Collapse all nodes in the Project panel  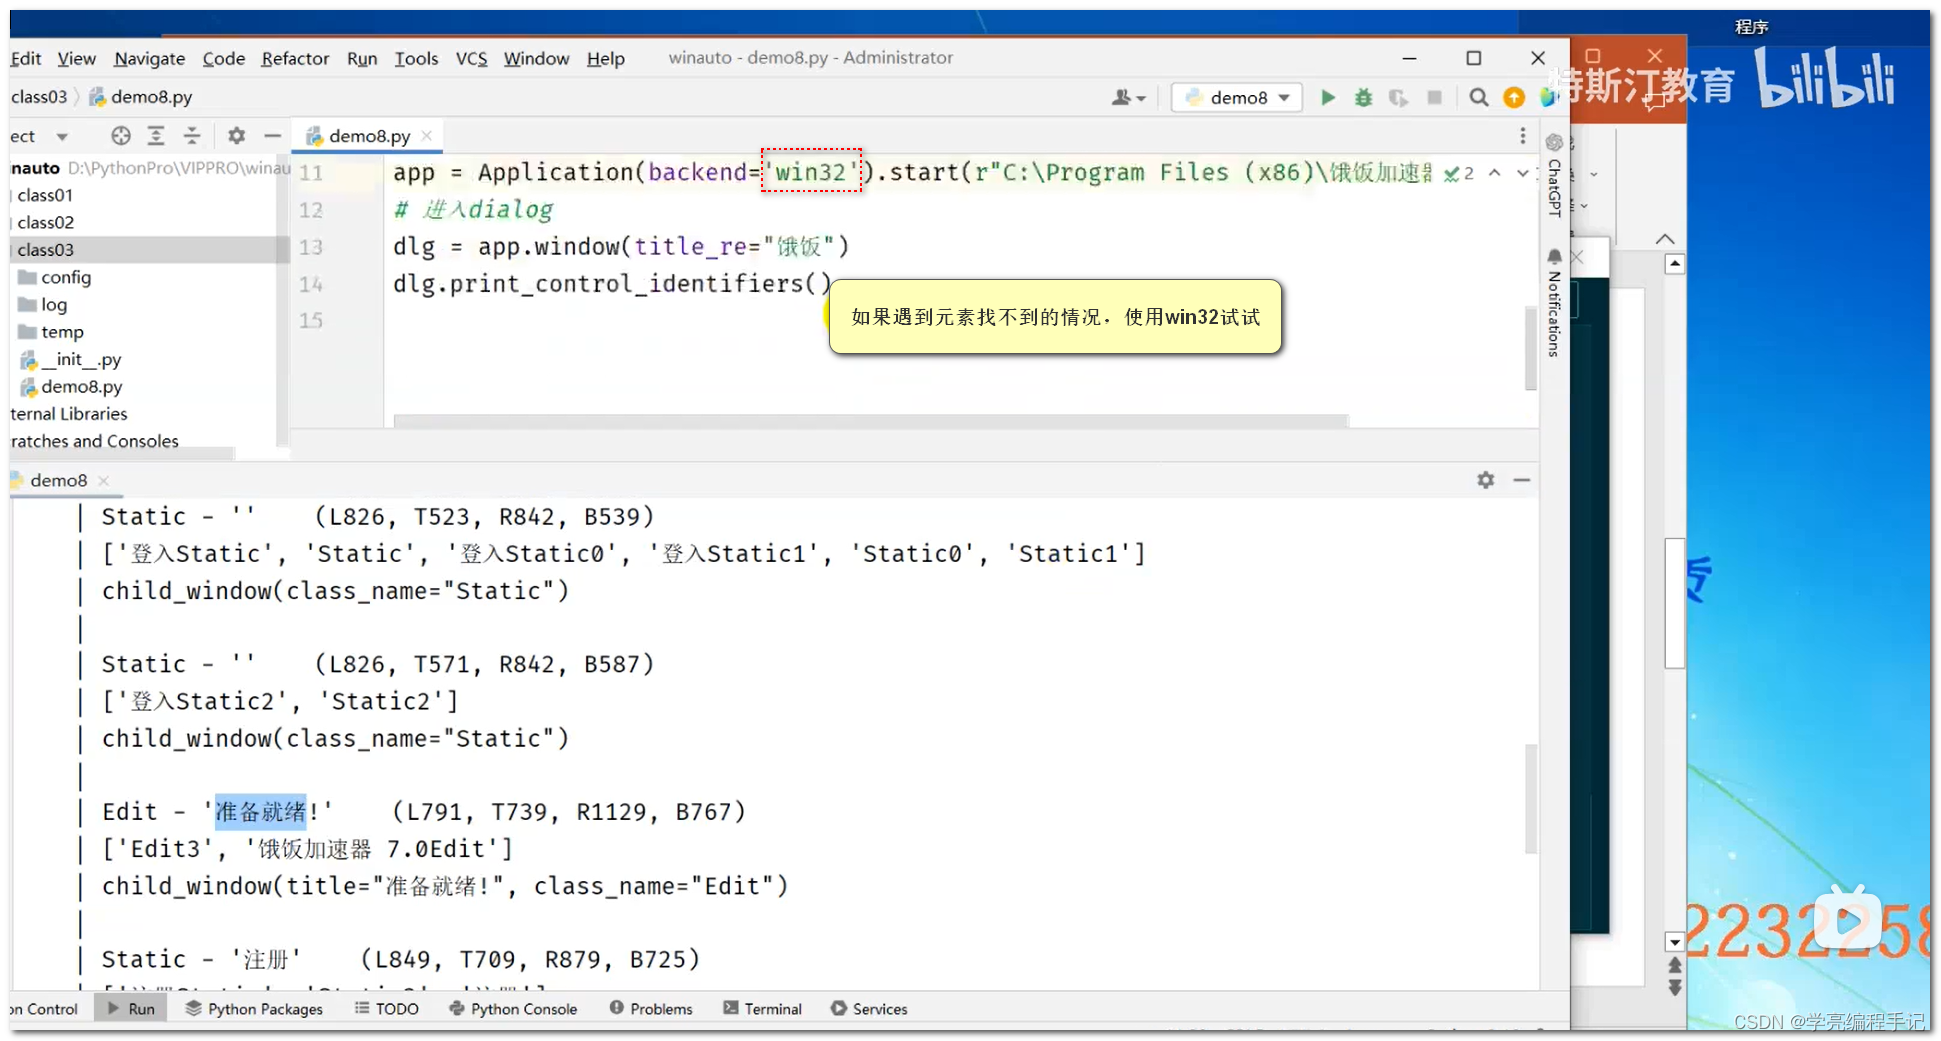[191, 135]
